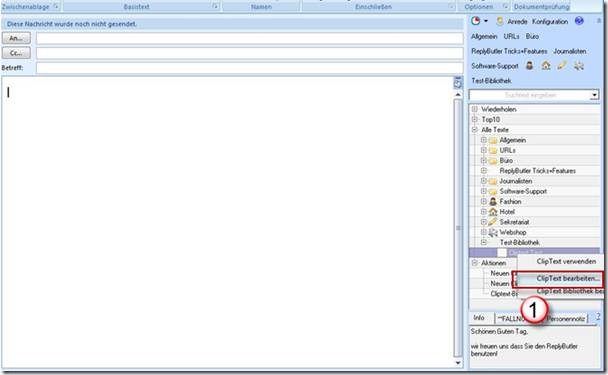
Task: Expand the Allgemein folder in the tree
Action: 484,140
